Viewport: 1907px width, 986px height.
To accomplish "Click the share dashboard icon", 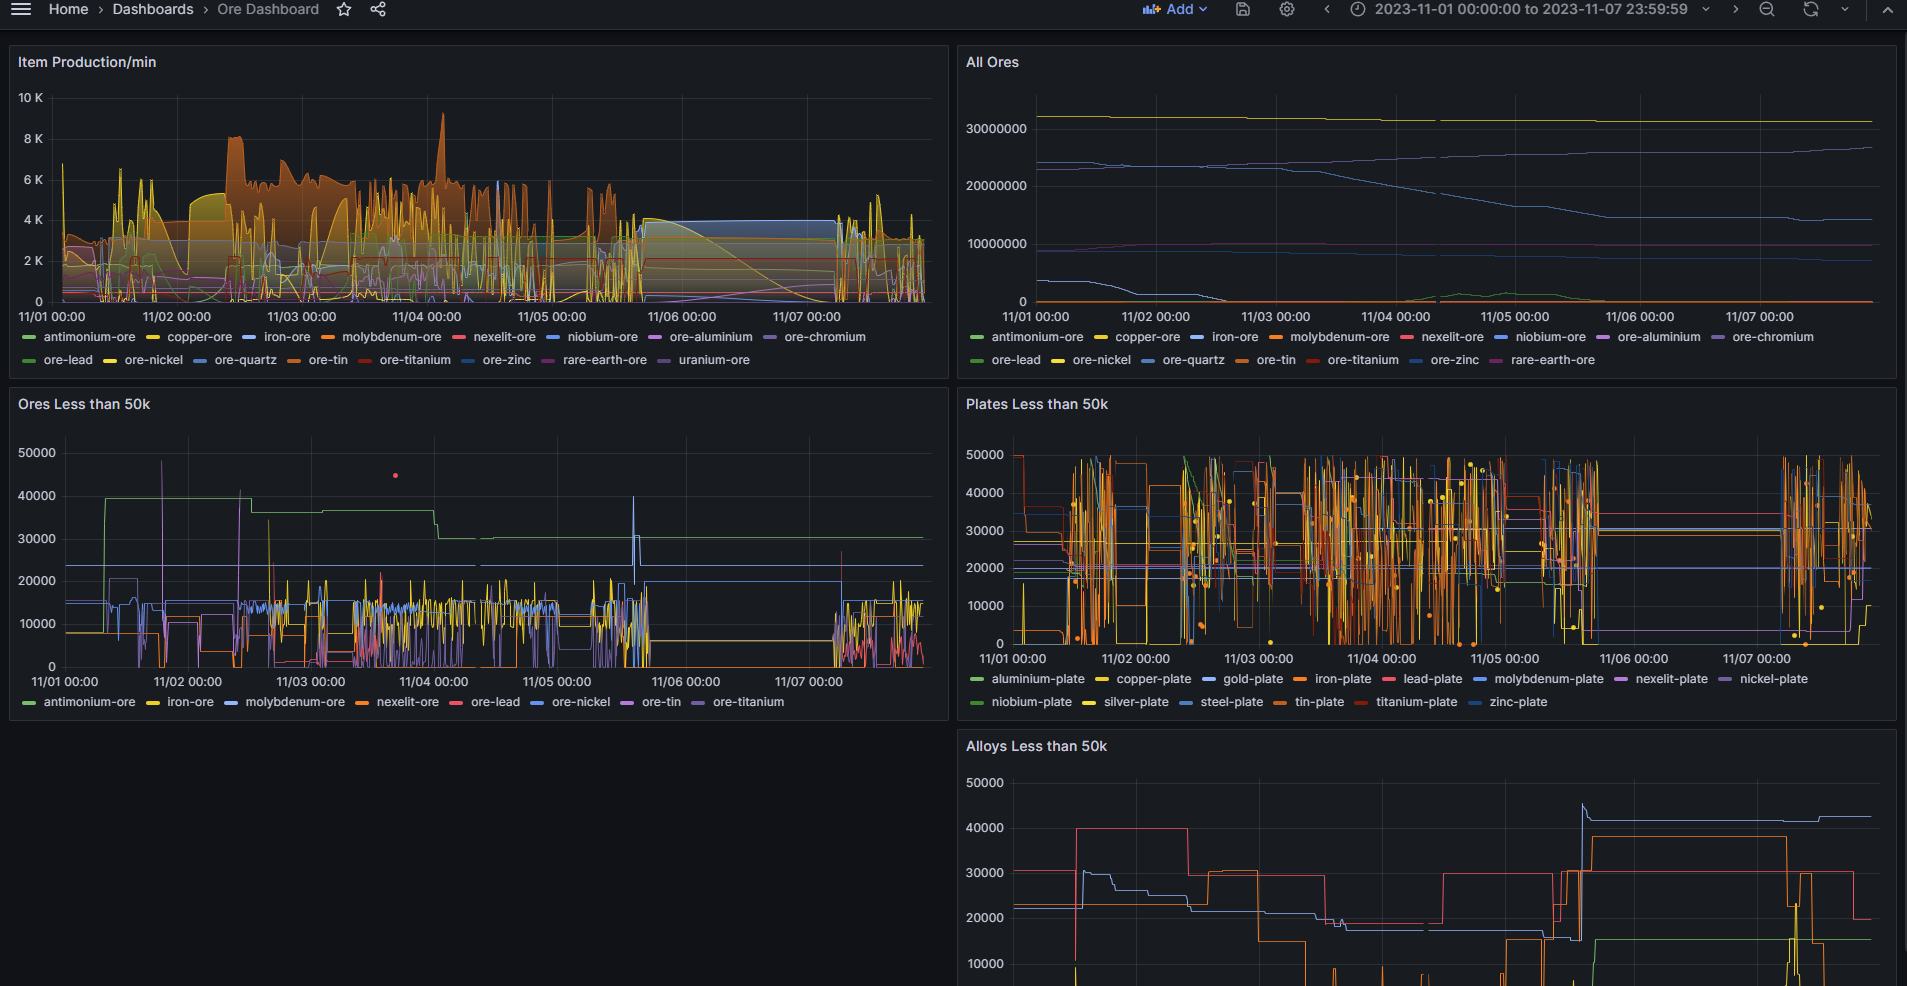I will [x=378, y=9].
